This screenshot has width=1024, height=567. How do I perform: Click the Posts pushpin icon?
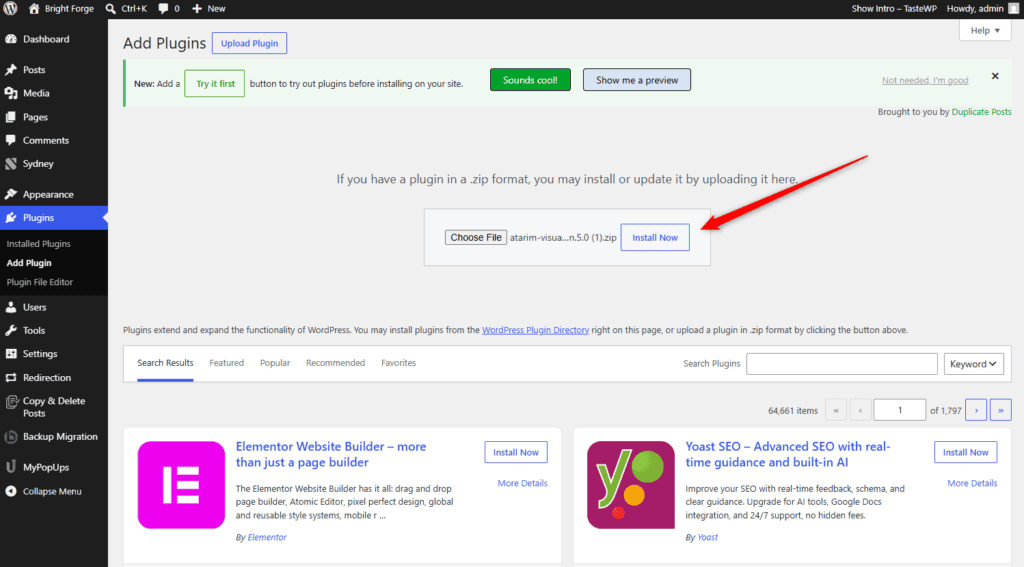(11, 70)
